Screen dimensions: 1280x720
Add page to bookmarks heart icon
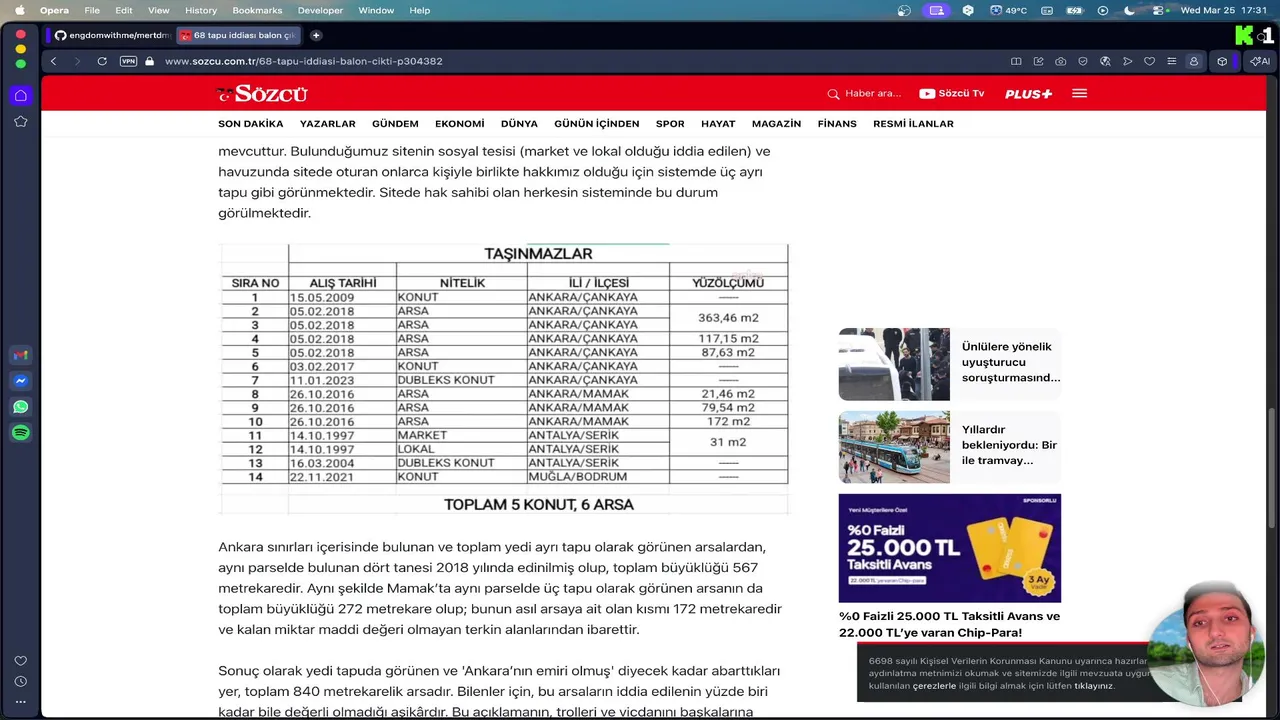1149,61
